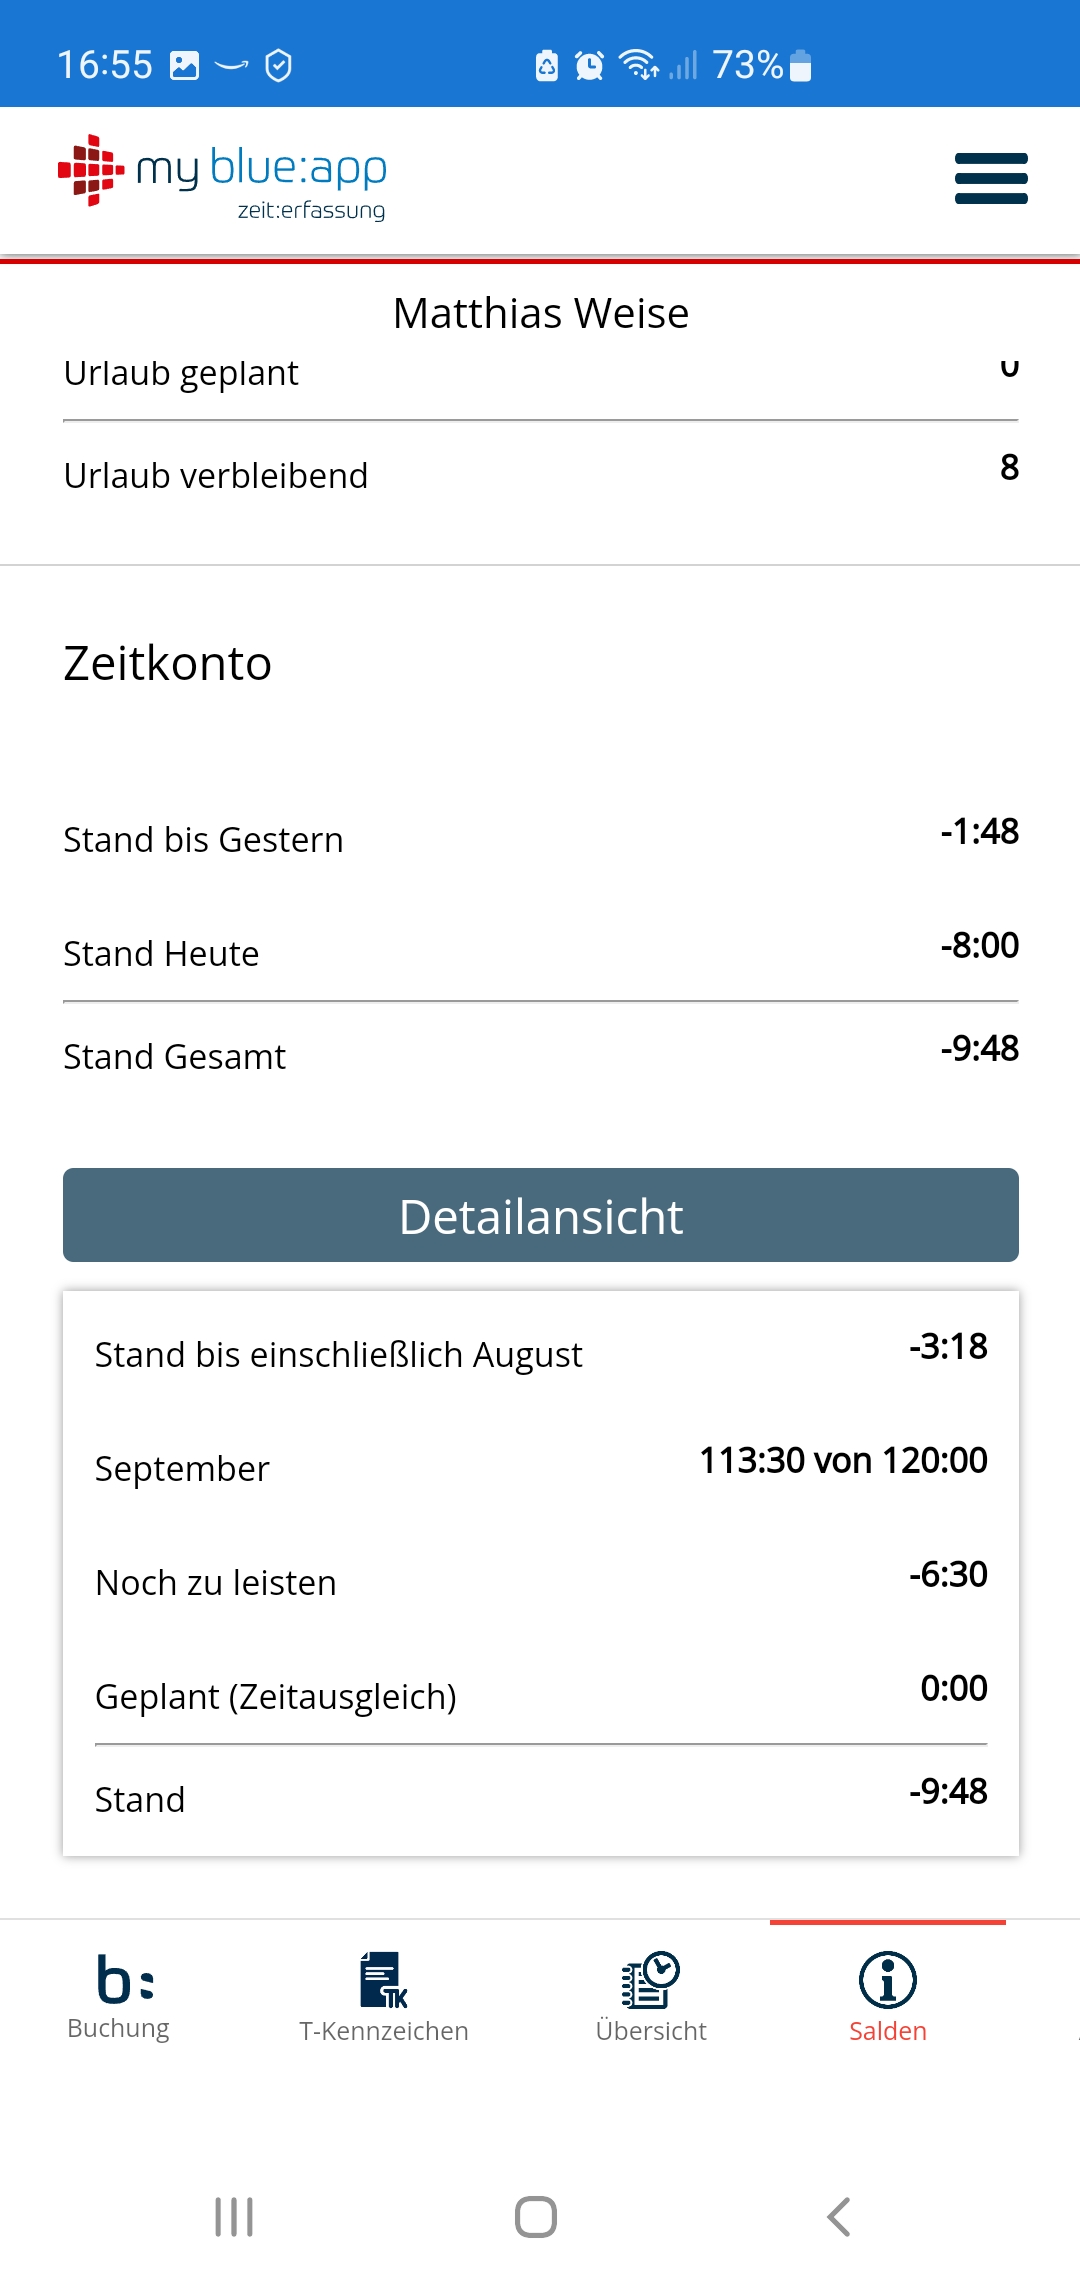
Task: Tap the Stand Gesamt row
Action: pyautogui.click(x=540, y=1056)
